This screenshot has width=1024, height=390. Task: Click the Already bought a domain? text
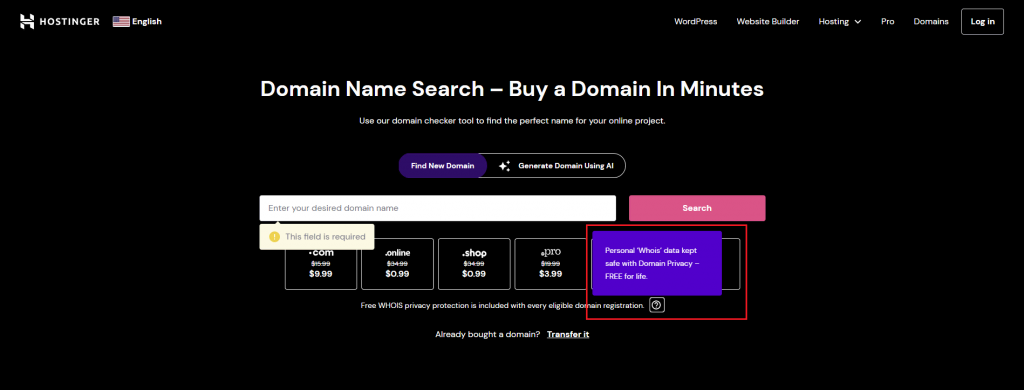pyautogui.click(x=488, y=334)
